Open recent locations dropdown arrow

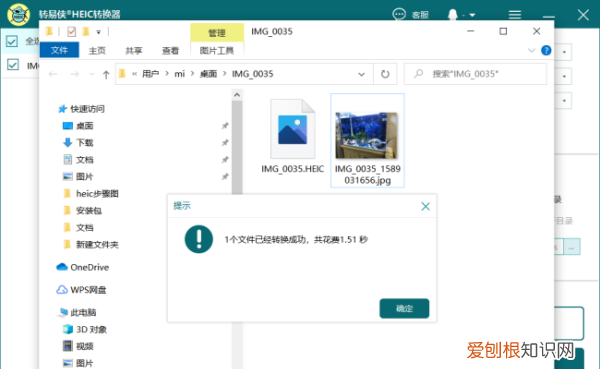(x=91, y=74)
